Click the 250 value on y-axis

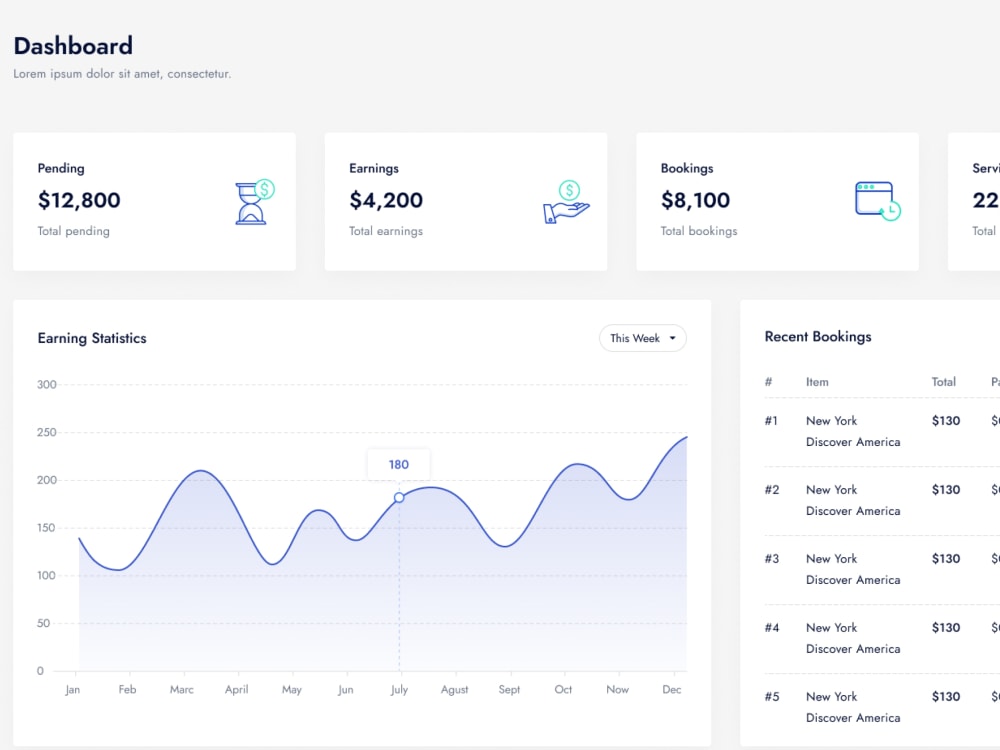tap(47, 432)
